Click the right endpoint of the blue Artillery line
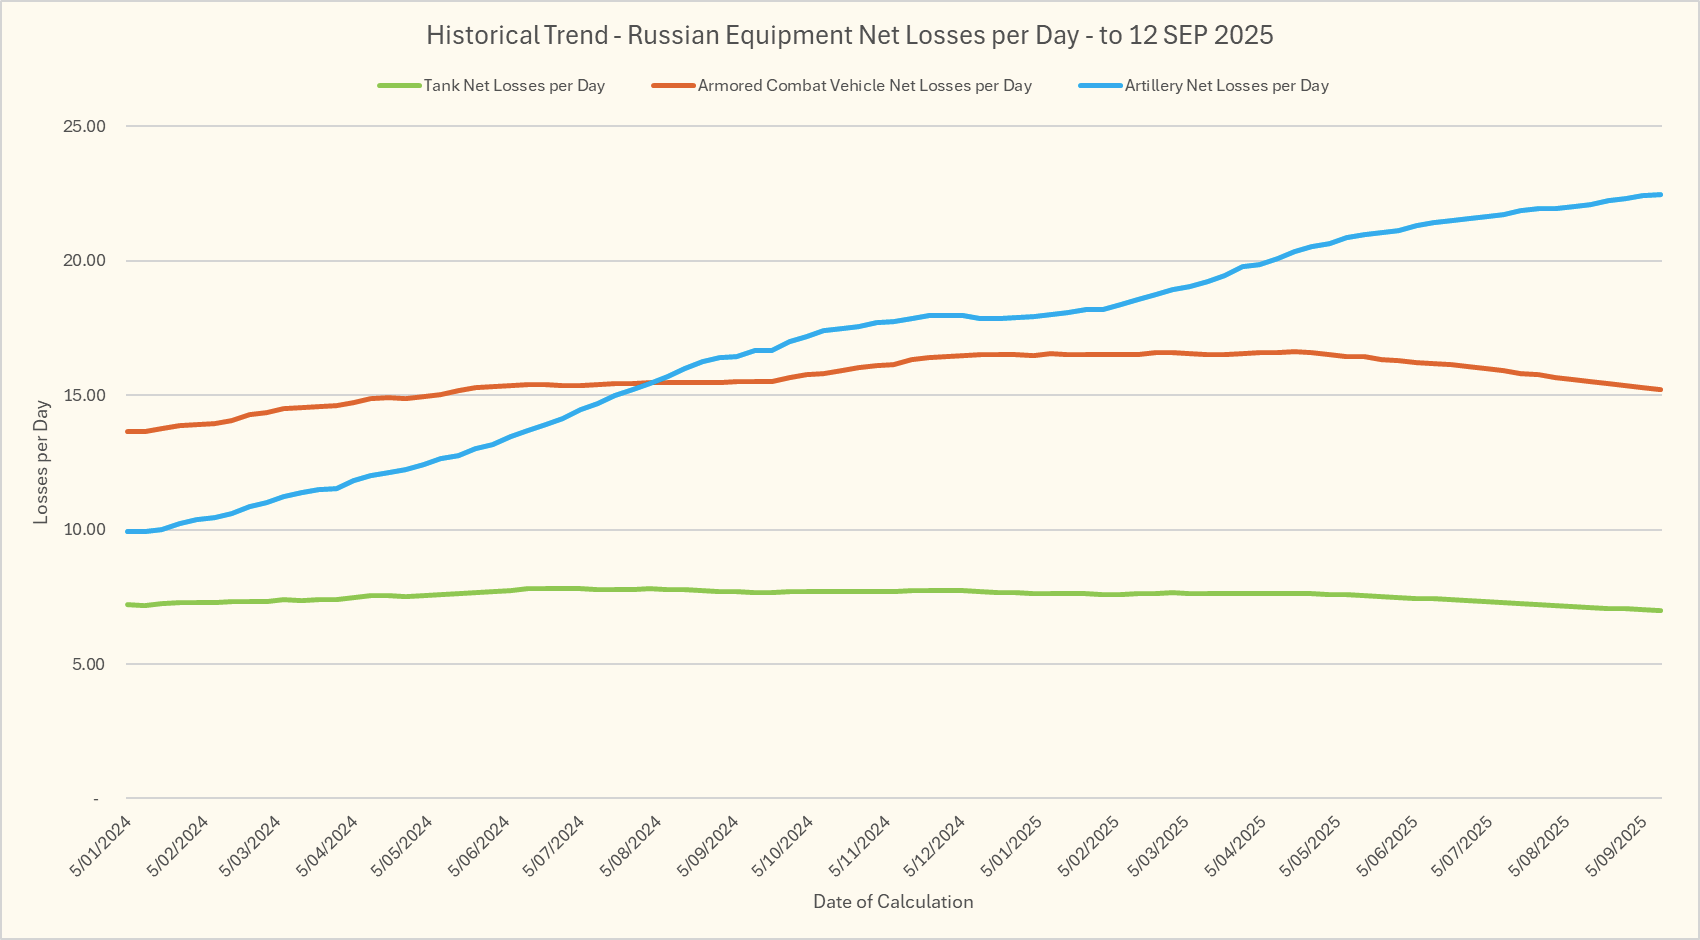The image size is (1700, 940). [1661, 195]
